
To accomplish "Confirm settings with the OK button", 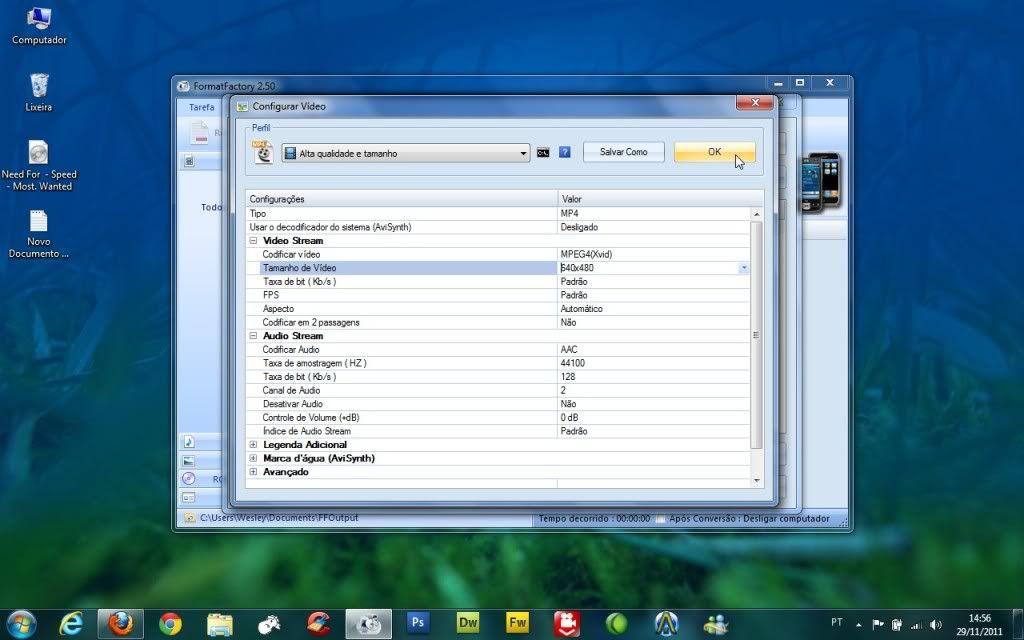I will [x=714, y=152].
